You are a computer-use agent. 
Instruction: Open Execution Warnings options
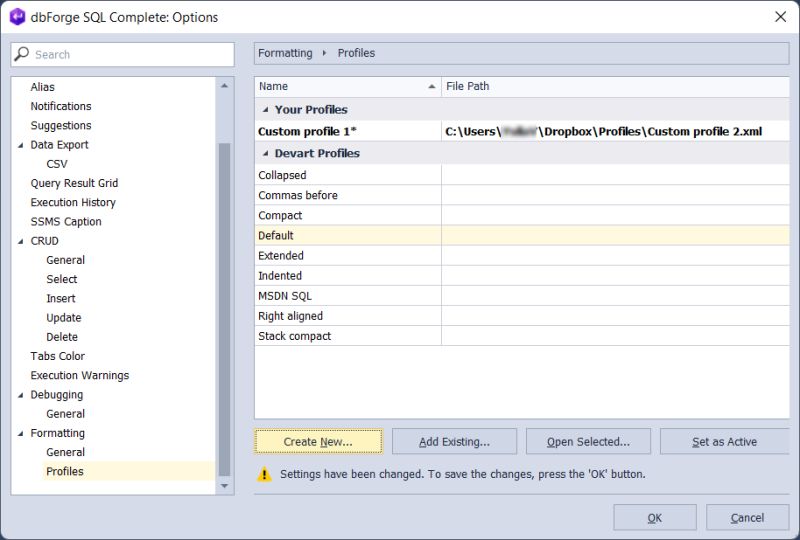80,376
